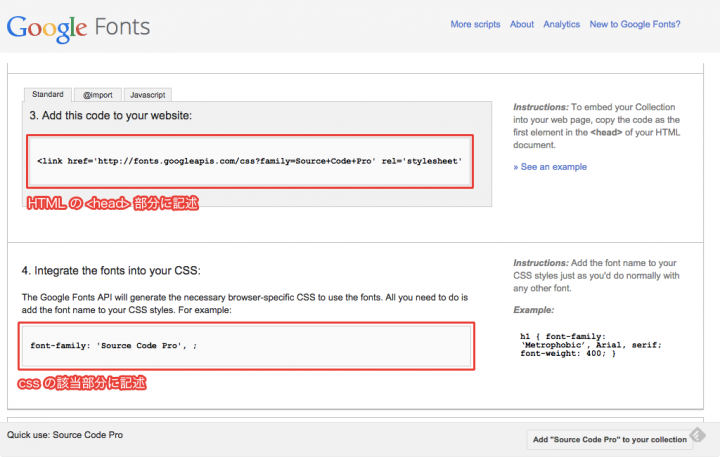Click the link href embed code field
The image size is (720, 457).
tap(250, 161)
